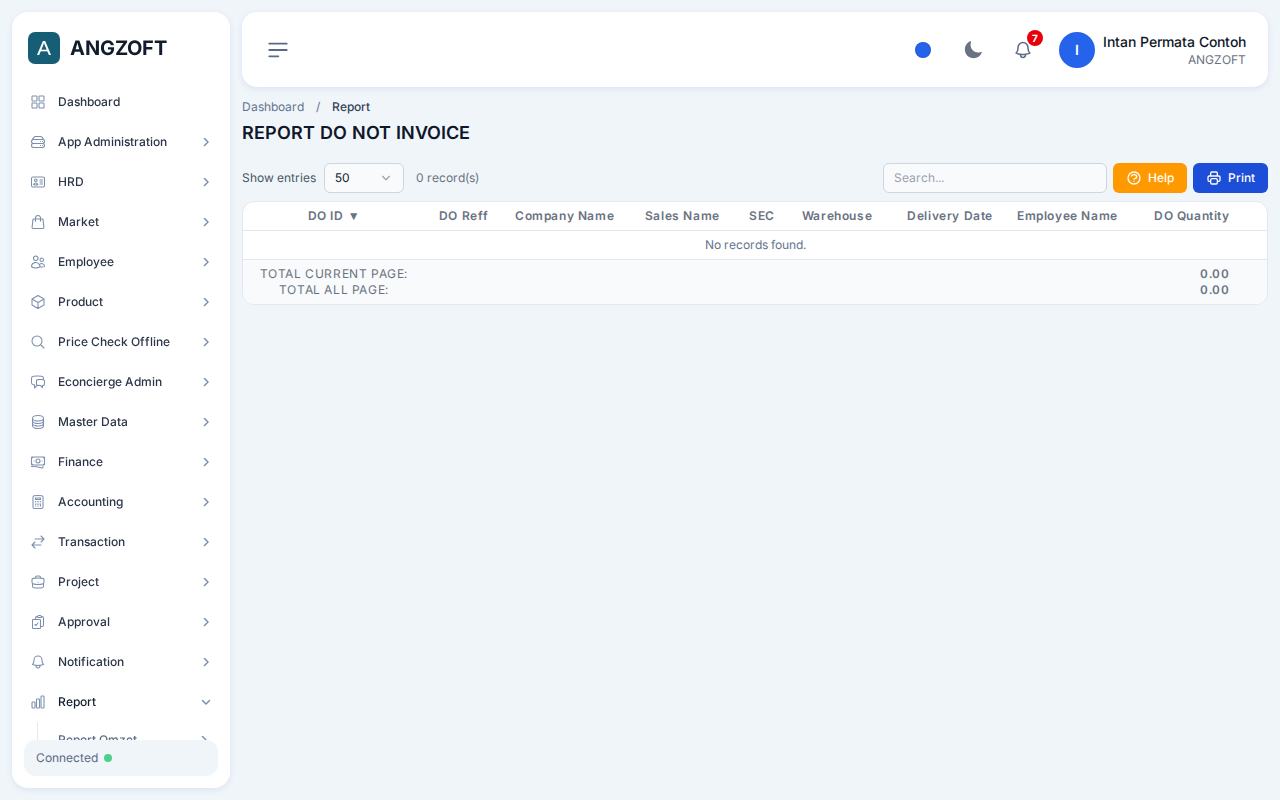Click the Help button
The height and width of the screenshot is (800, 1280).
(1150, 178)
